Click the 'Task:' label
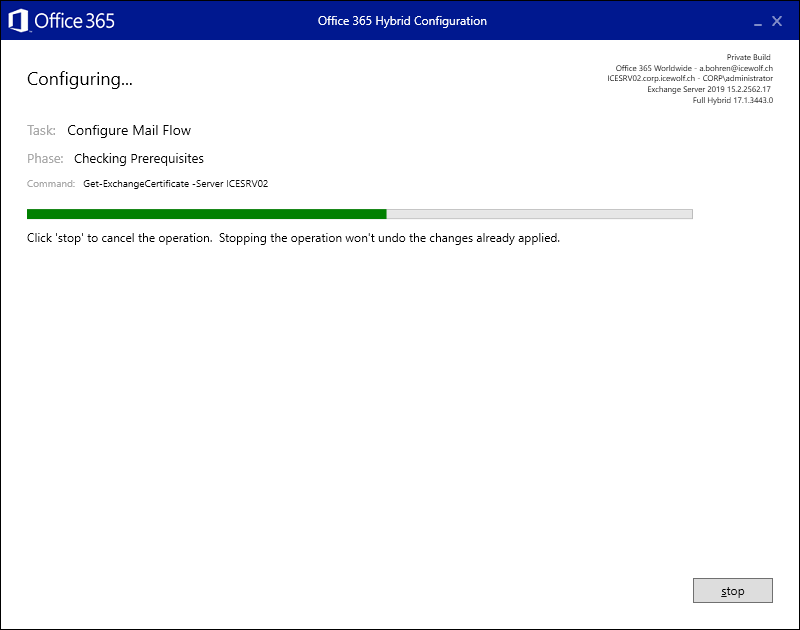Image resolution: width=800 pixels, height=630 pixels. point(41,131)
